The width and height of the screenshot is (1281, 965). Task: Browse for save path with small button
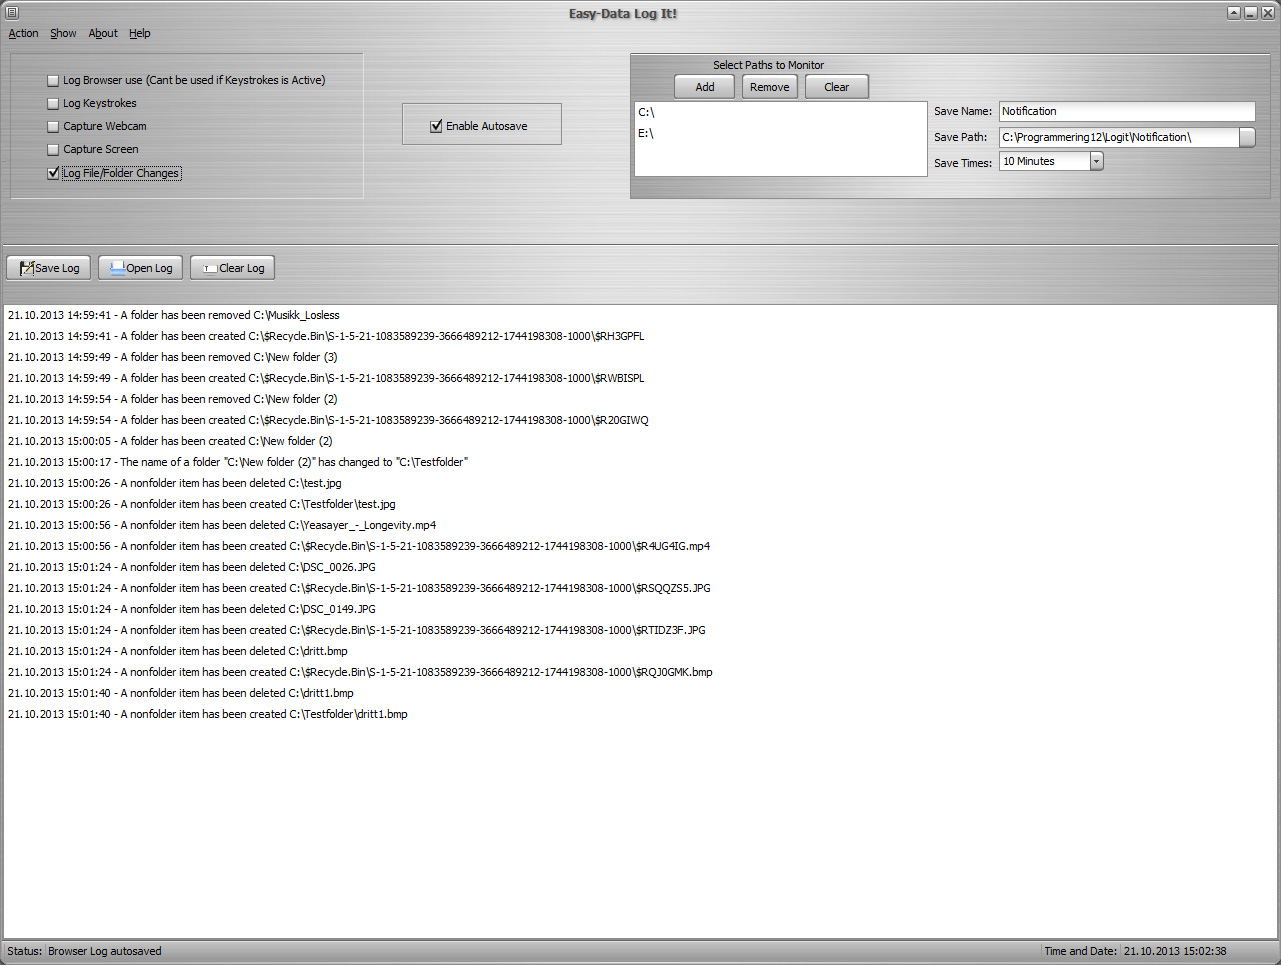pos(1247,137)
